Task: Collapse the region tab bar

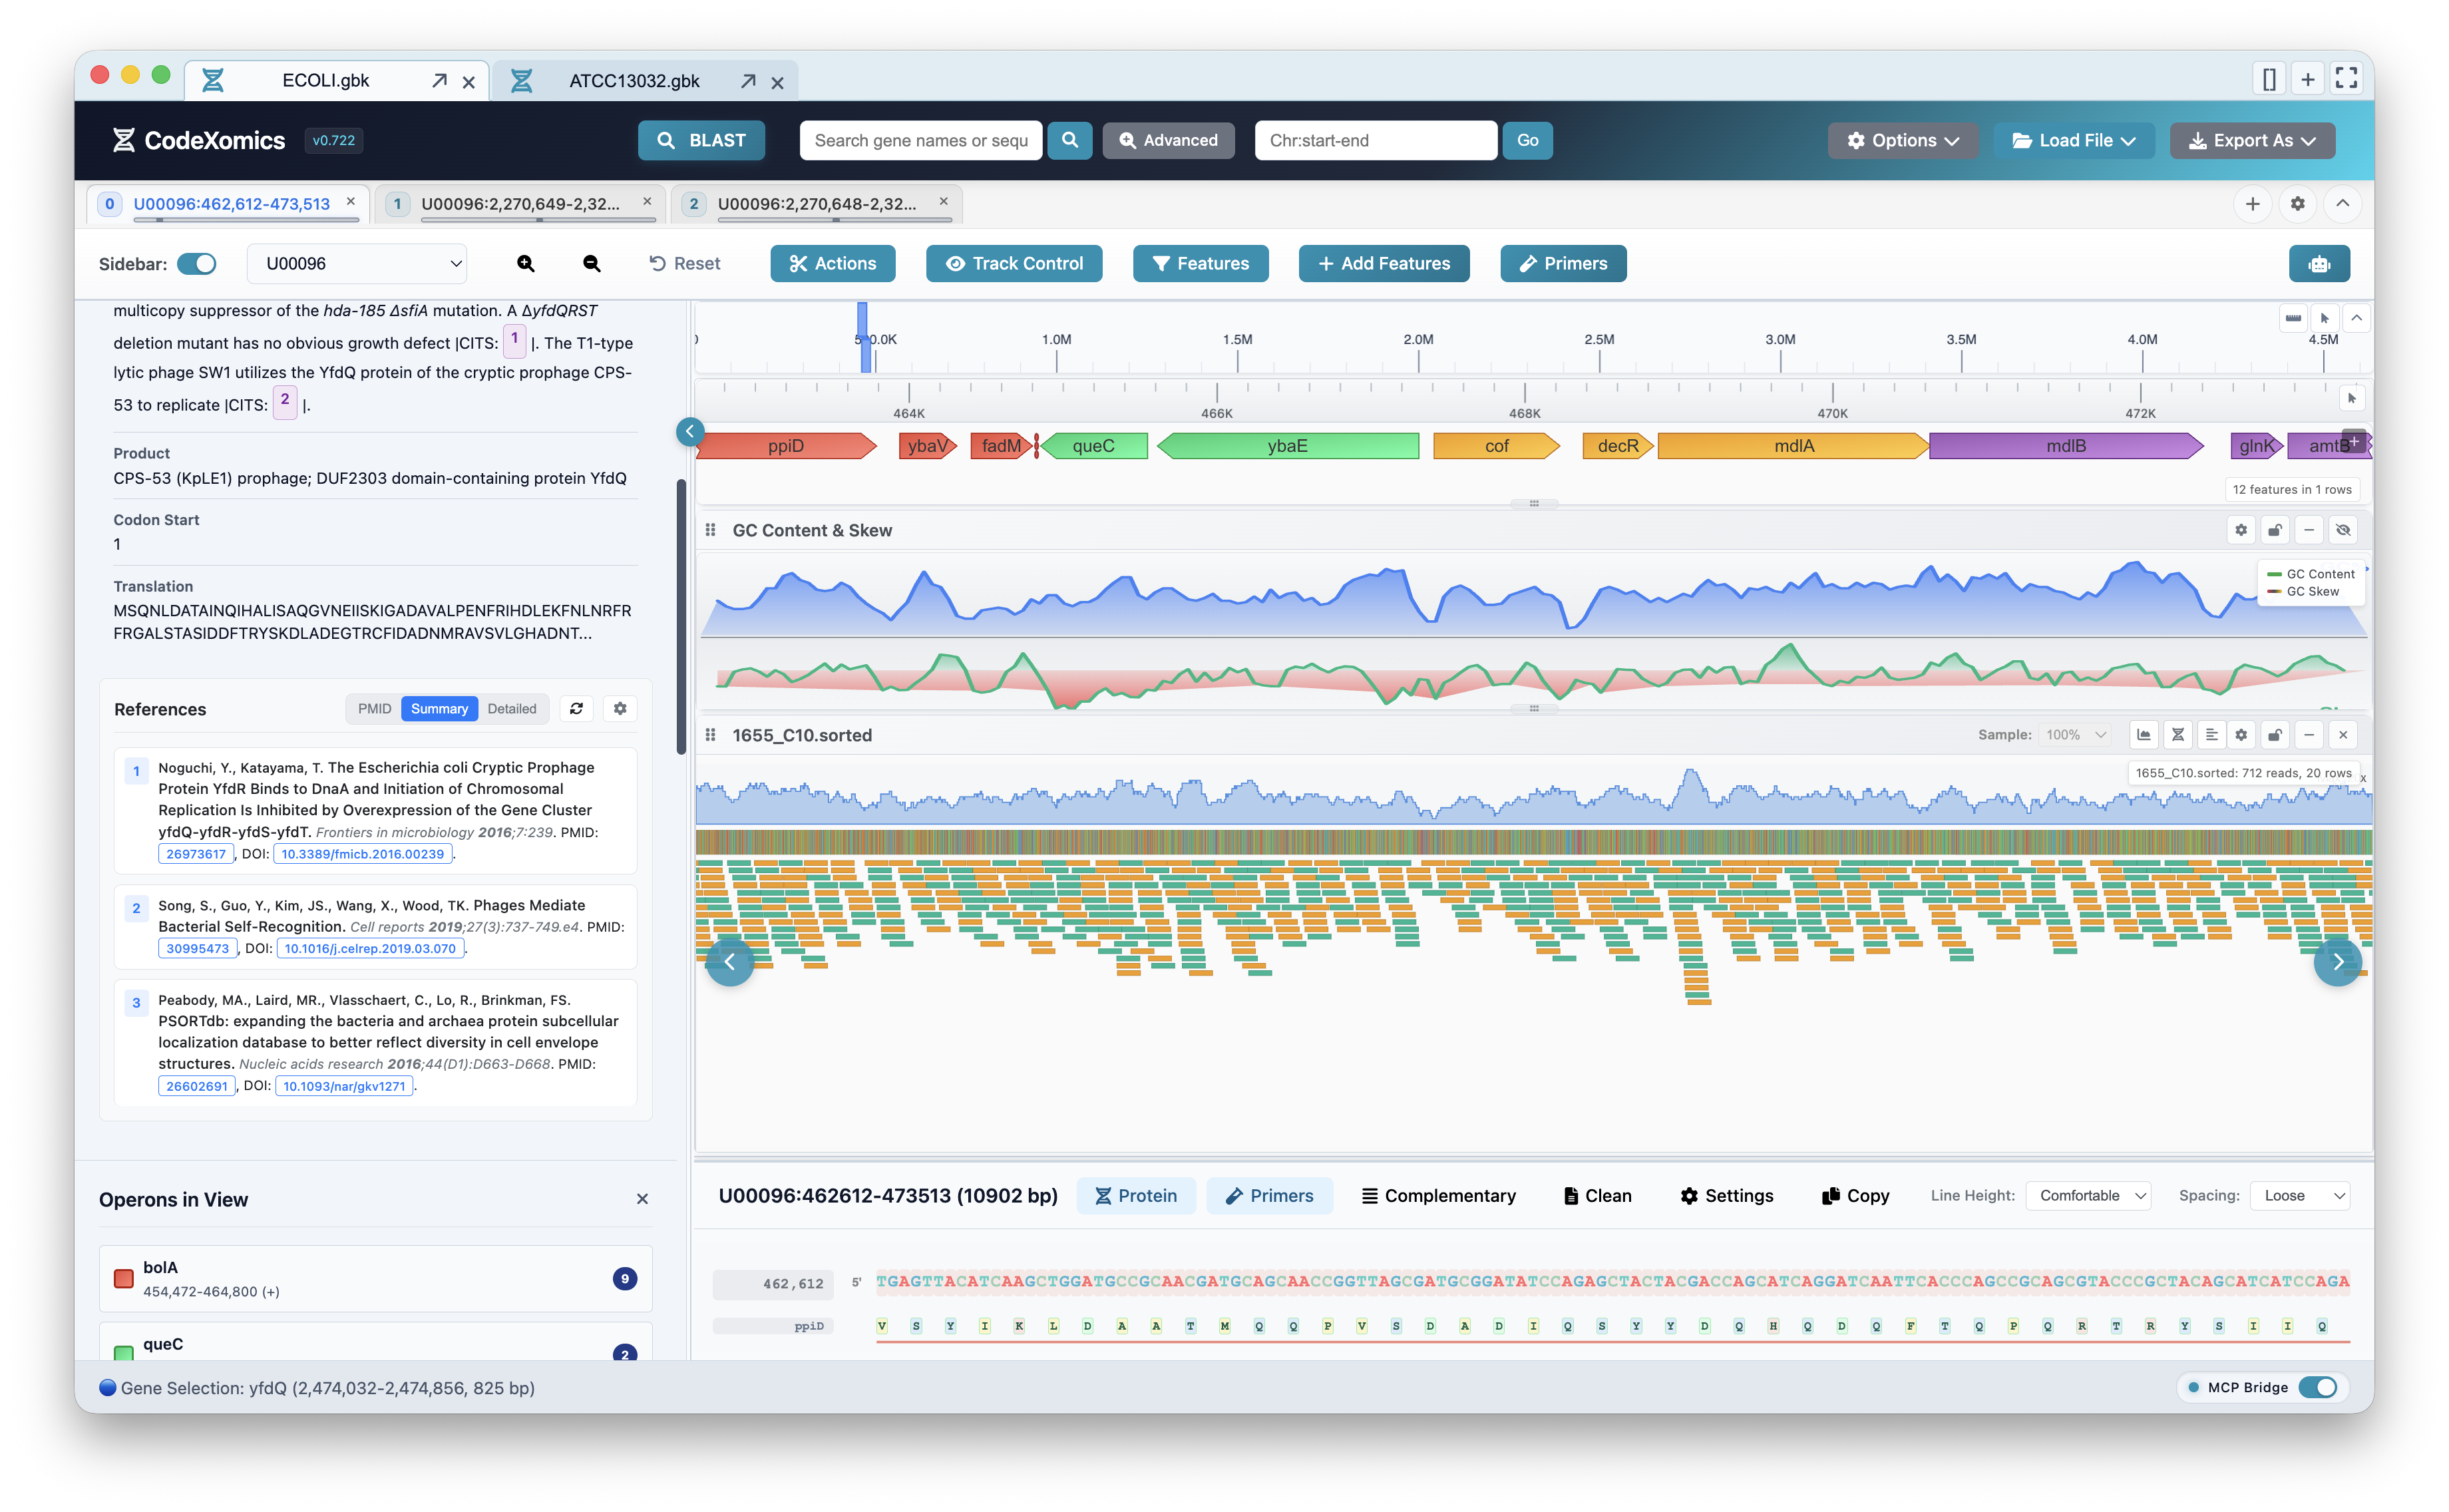Action: pos(2342,204)
